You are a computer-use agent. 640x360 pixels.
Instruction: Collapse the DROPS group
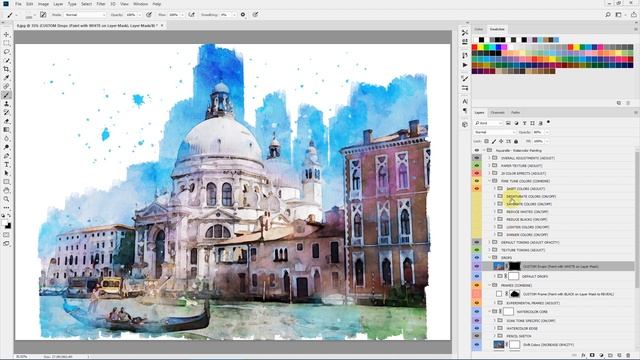point(489,258)
